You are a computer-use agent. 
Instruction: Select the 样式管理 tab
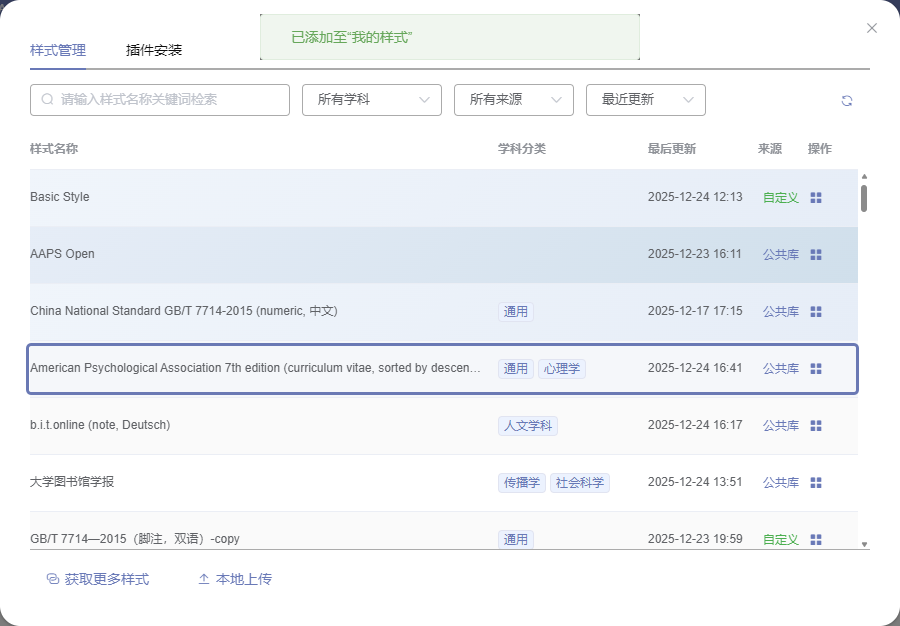(x=58, y=50)
